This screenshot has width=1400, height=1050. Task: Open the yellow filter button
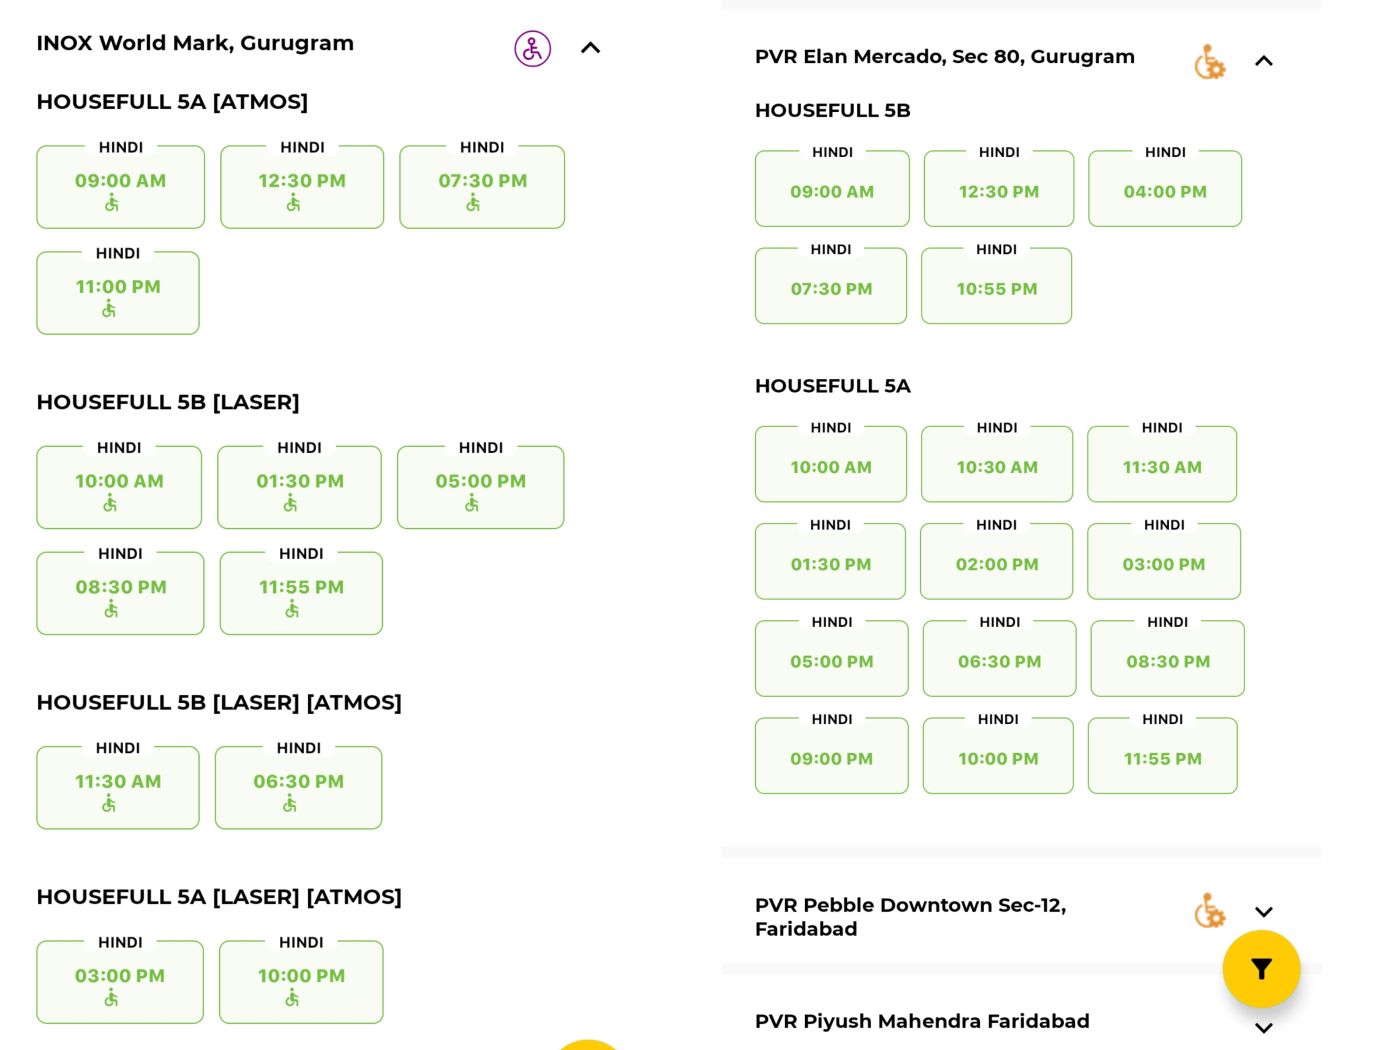click(x=1261, y=968)
